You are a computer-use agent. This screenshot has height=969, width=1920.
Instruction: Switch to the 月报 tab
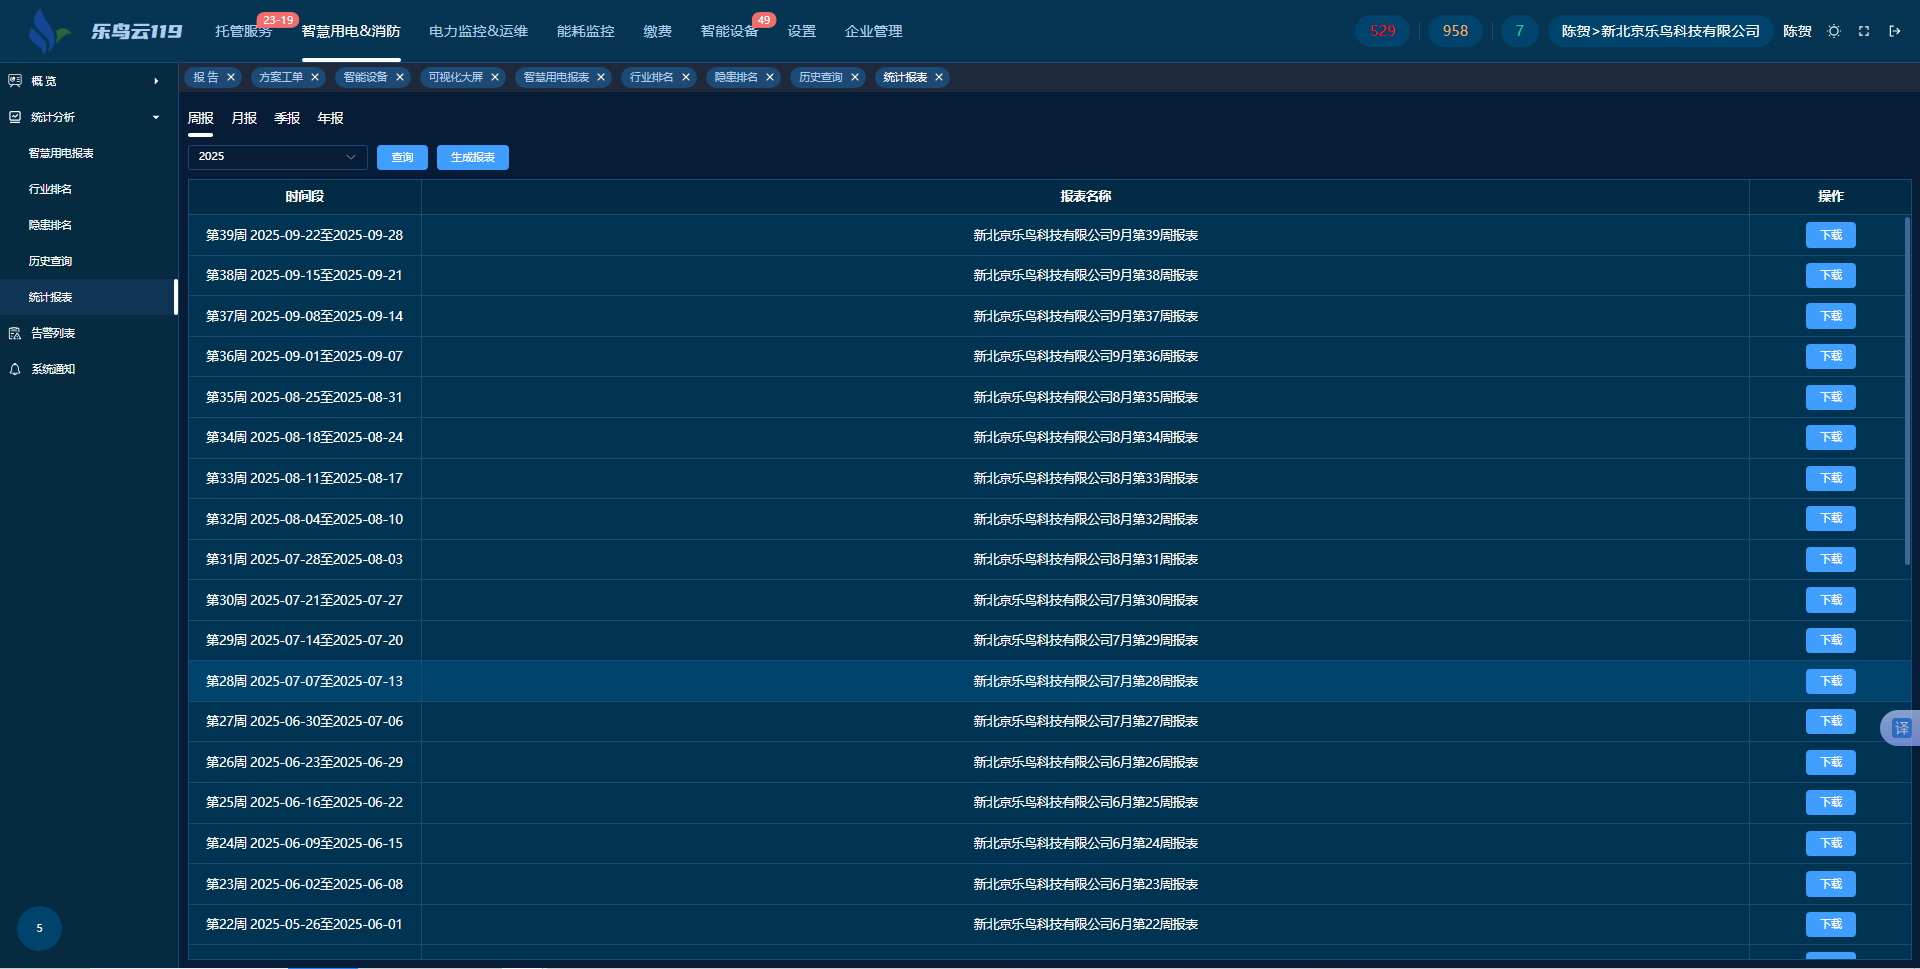244,118
